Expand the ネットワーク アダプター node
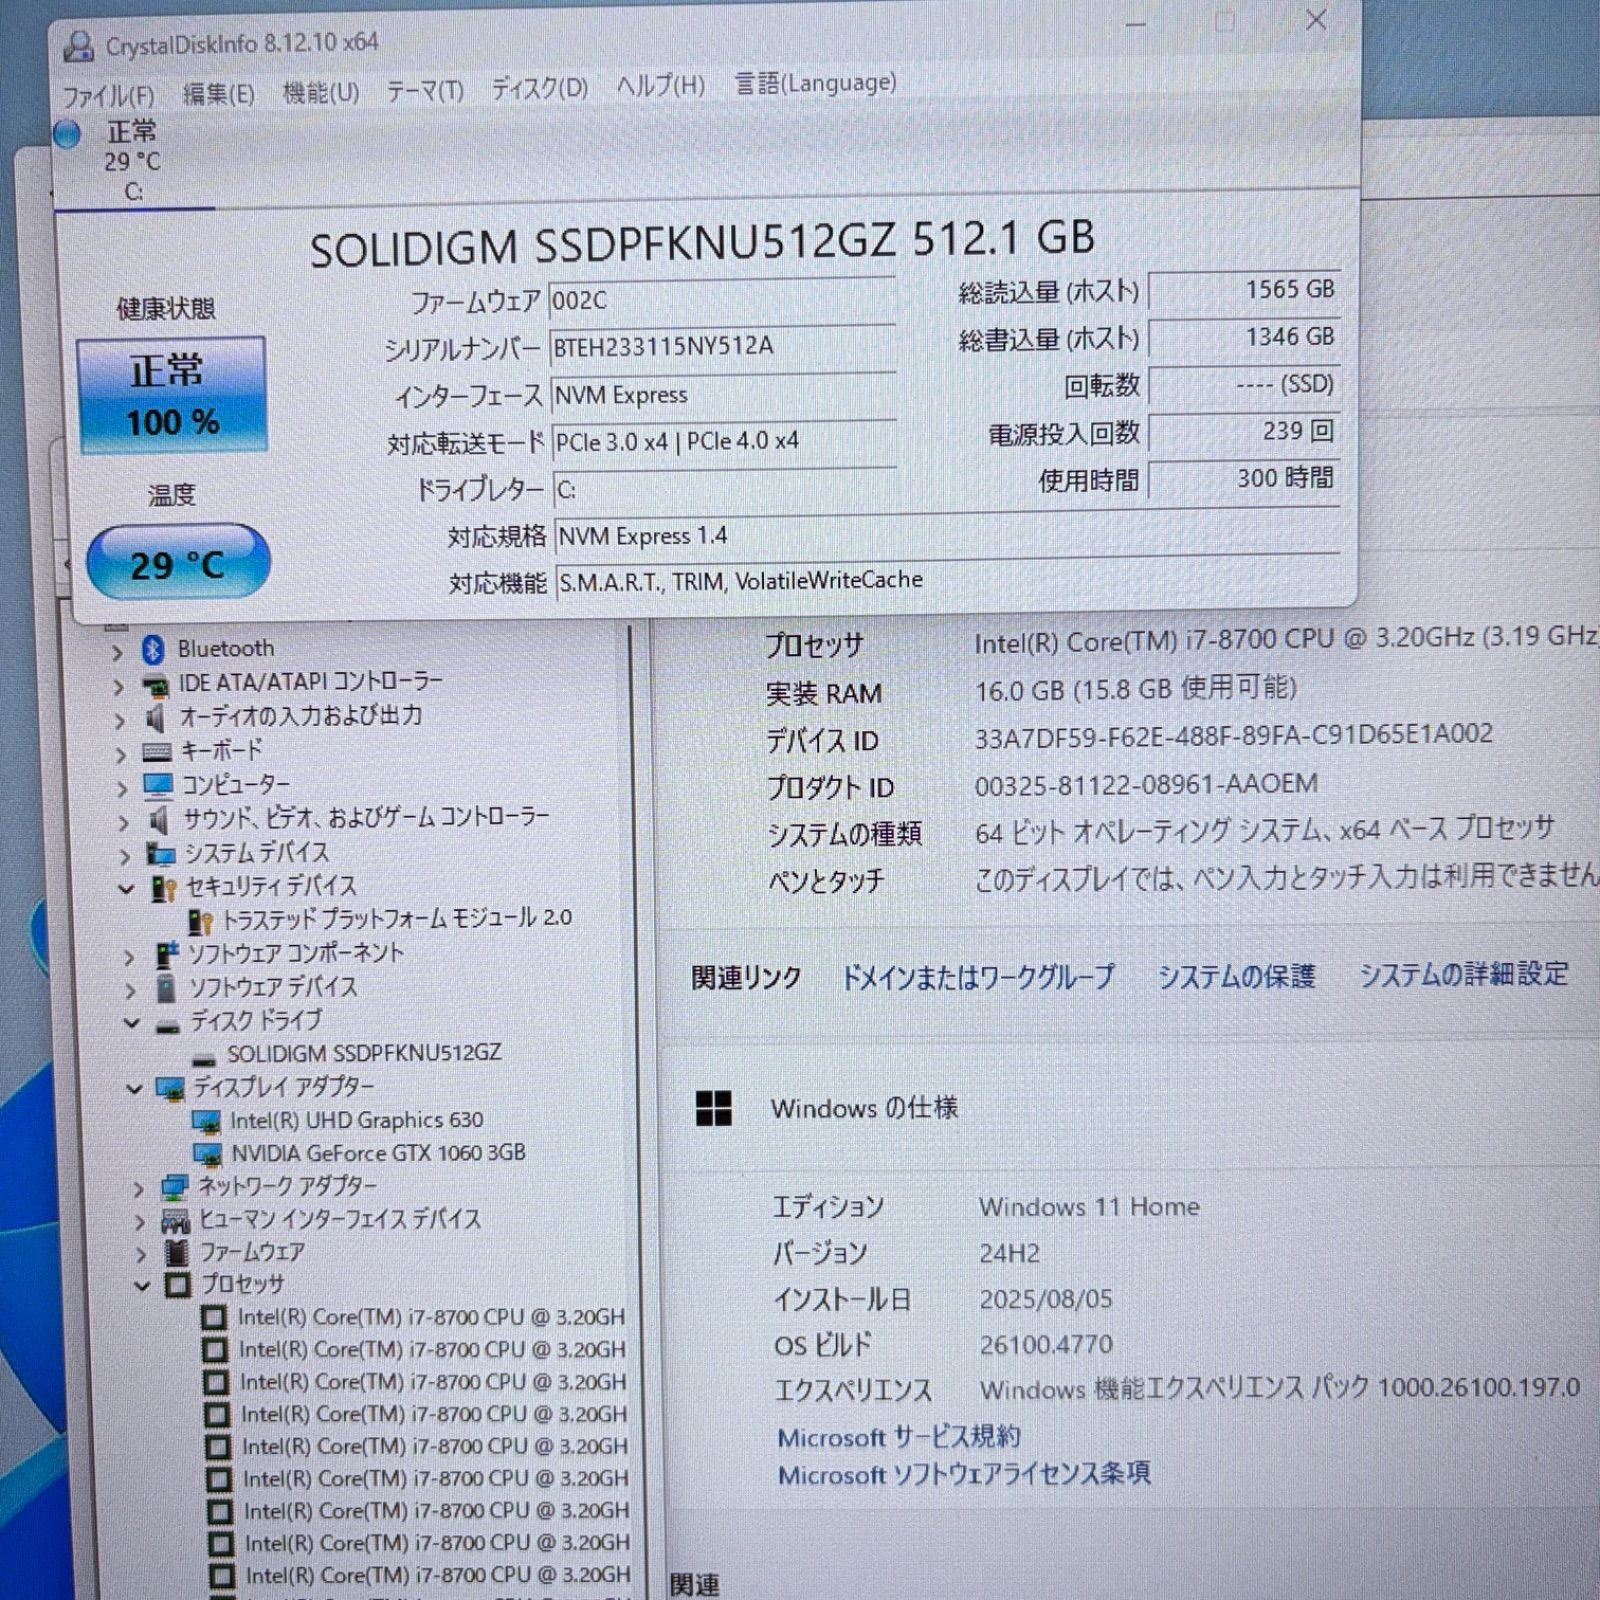This screenshot has width=1600, height=1600. click(138, 1190)
